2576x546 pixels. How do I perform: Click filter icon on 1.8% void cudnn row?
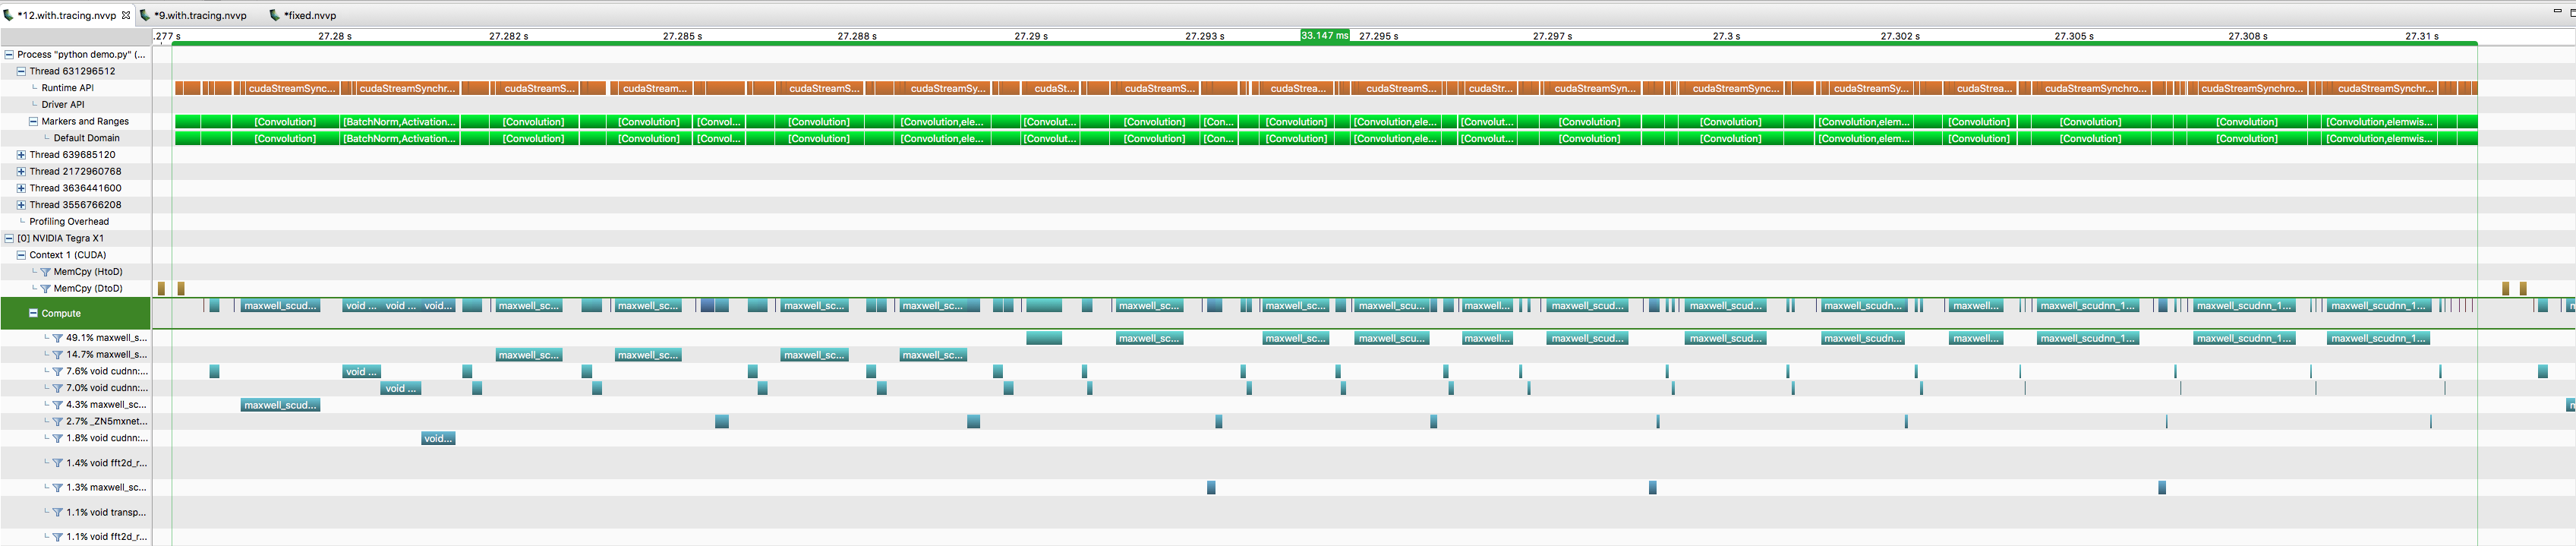pyautogui.click(x=57, y=438)
